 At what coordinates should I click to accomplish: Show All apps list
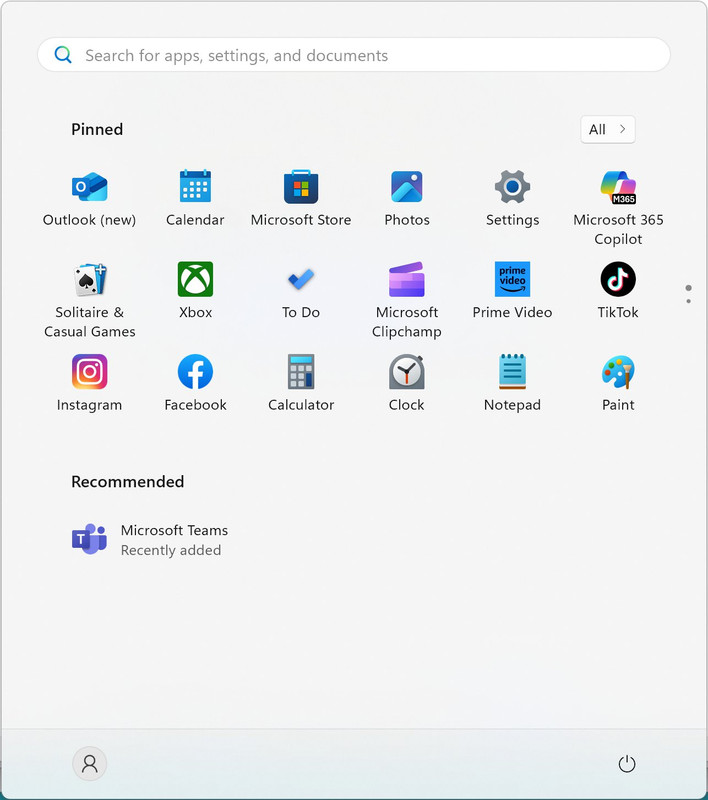608,129
